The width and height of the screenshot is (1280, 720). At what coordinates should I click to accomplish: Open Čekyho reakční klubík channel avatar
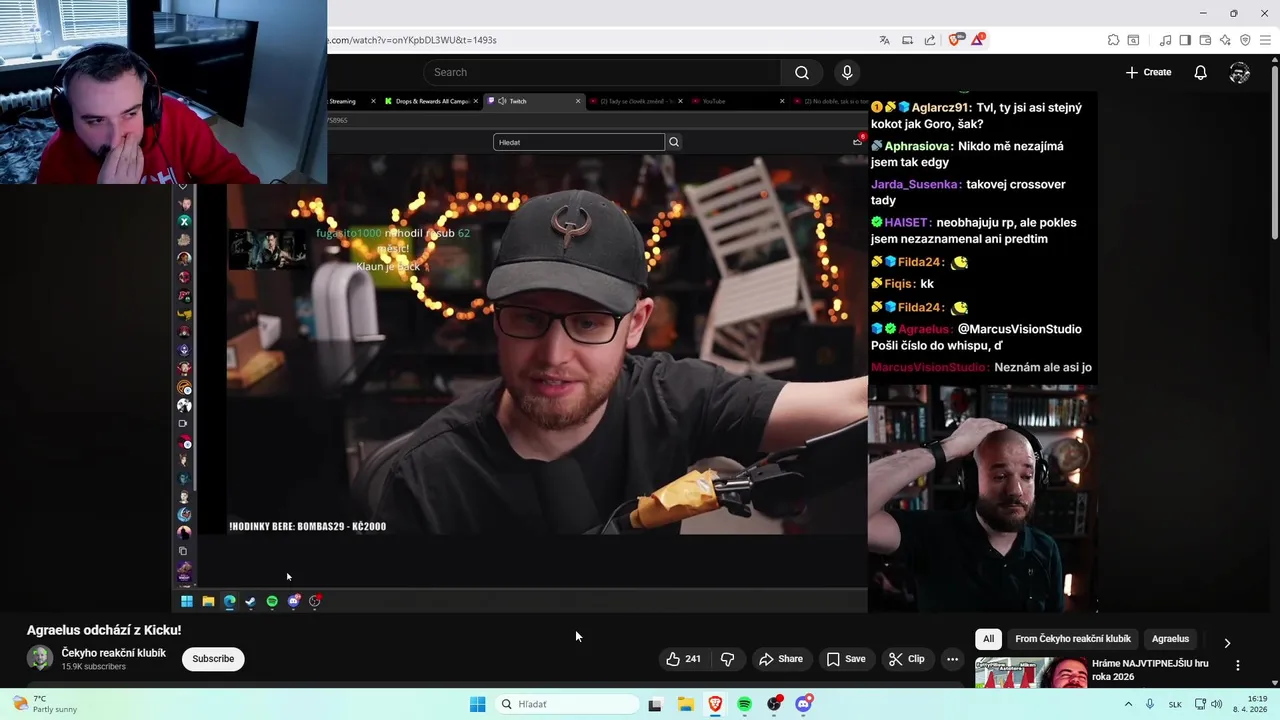40,658
